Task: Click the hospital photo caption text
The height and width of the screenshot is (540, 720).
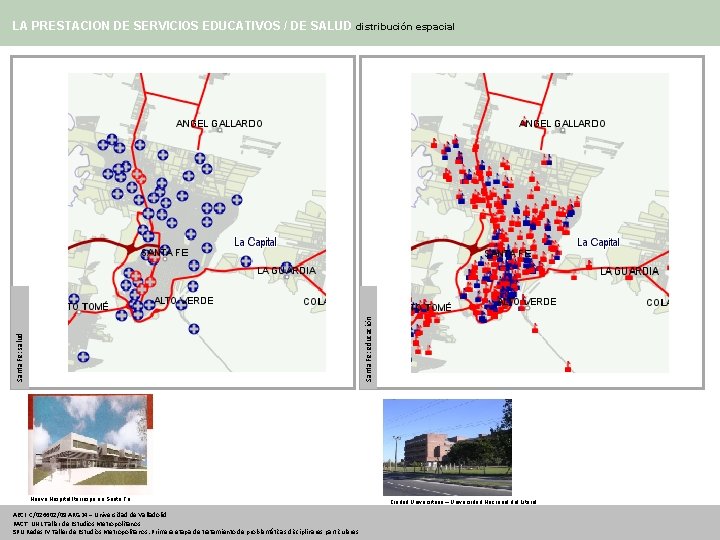Action: 80,499
